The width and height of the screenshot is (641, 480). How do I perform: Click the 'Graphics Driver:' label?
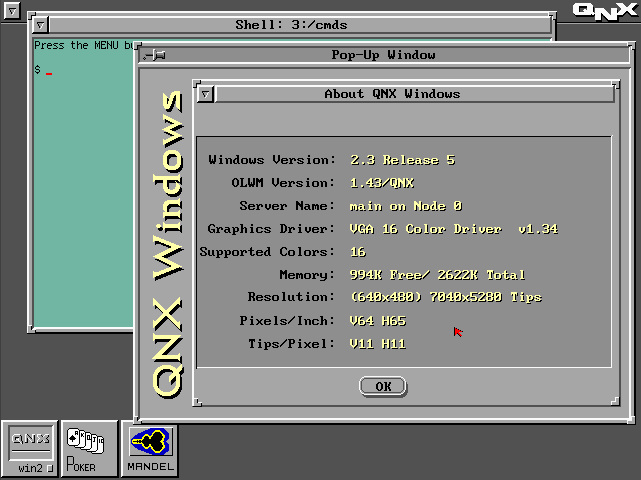click(271, 229)
